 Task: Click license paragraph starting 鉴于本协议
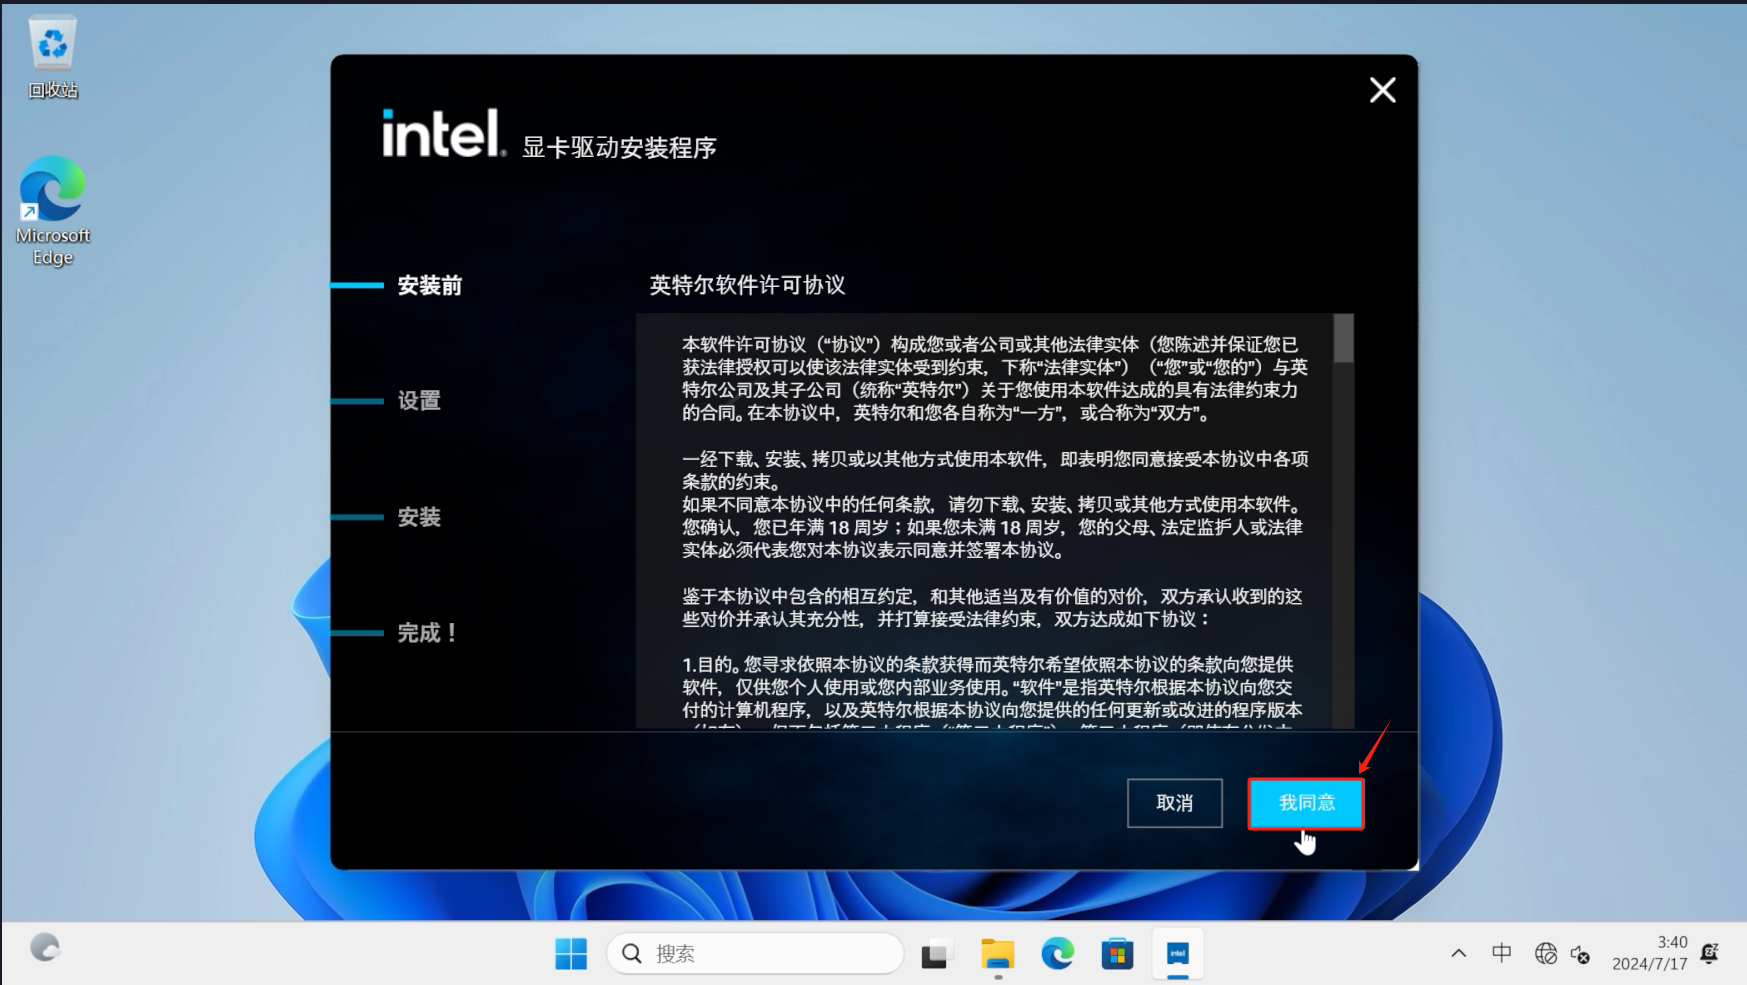click(x=992, y=608)
